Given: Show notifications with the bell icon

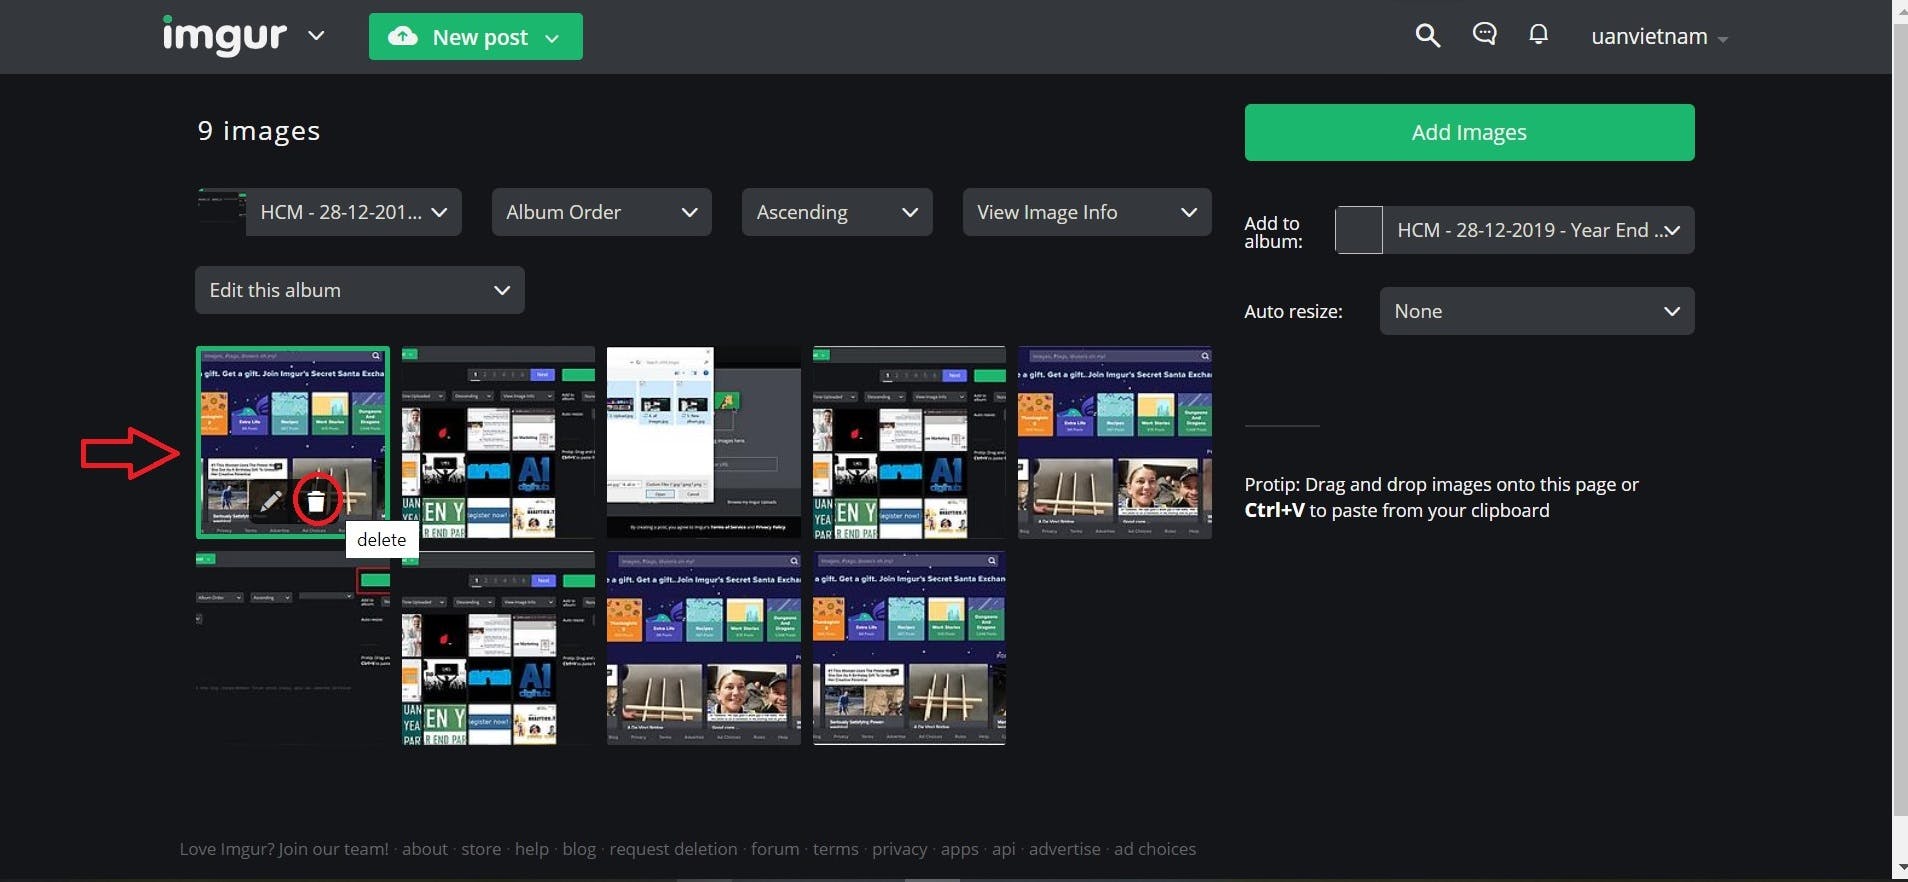Looking at the screenshot, I should [1539, 35].
